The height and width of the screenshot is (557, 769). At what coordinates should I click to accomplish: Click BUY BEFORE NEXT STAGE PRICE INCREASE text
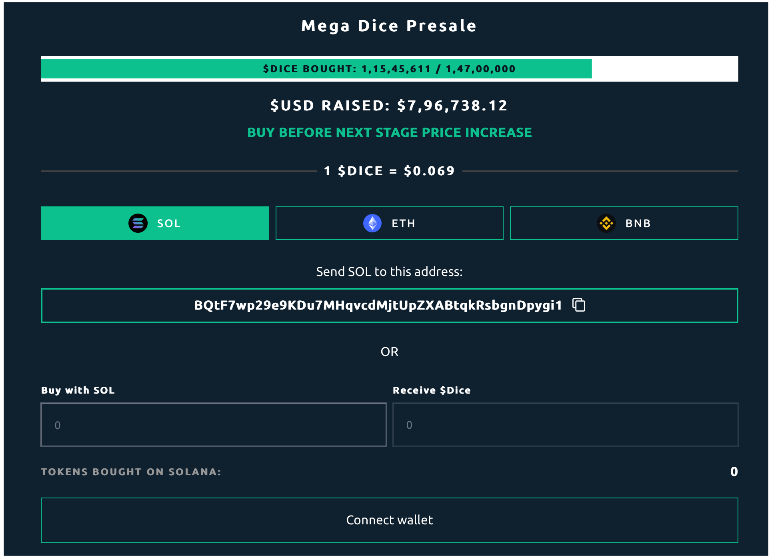389,132
